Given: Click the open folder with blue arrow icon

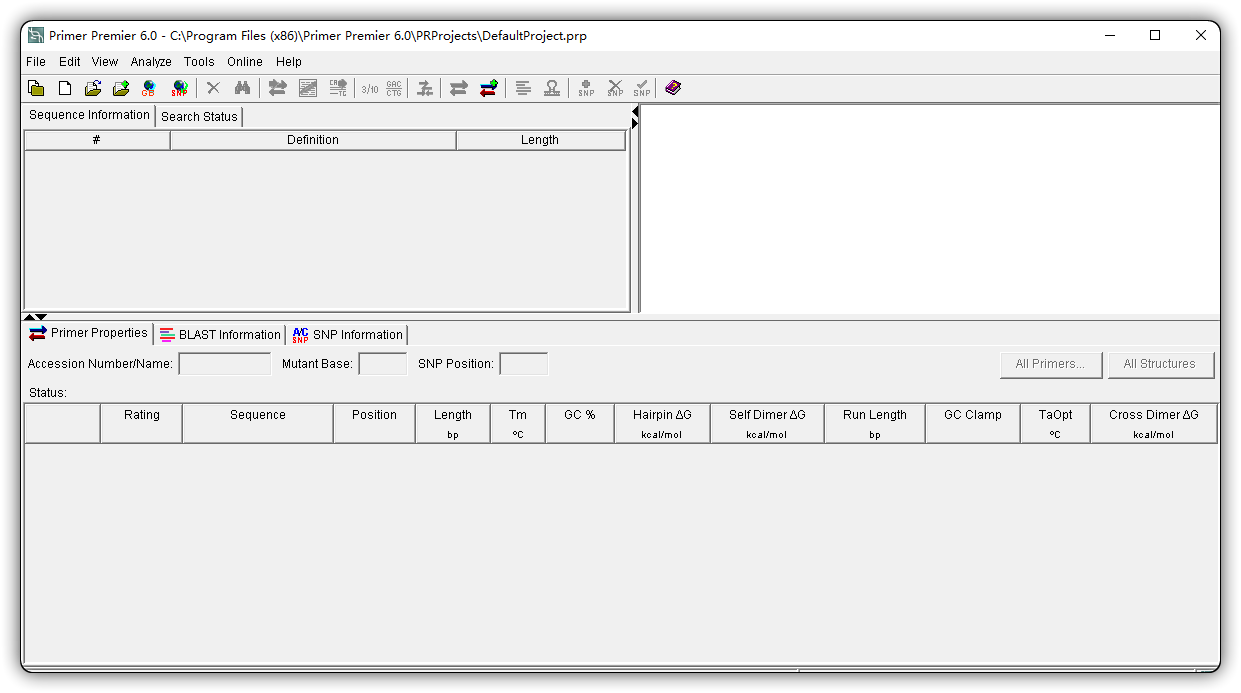Looking at the screenshot, I should (93, 88).
